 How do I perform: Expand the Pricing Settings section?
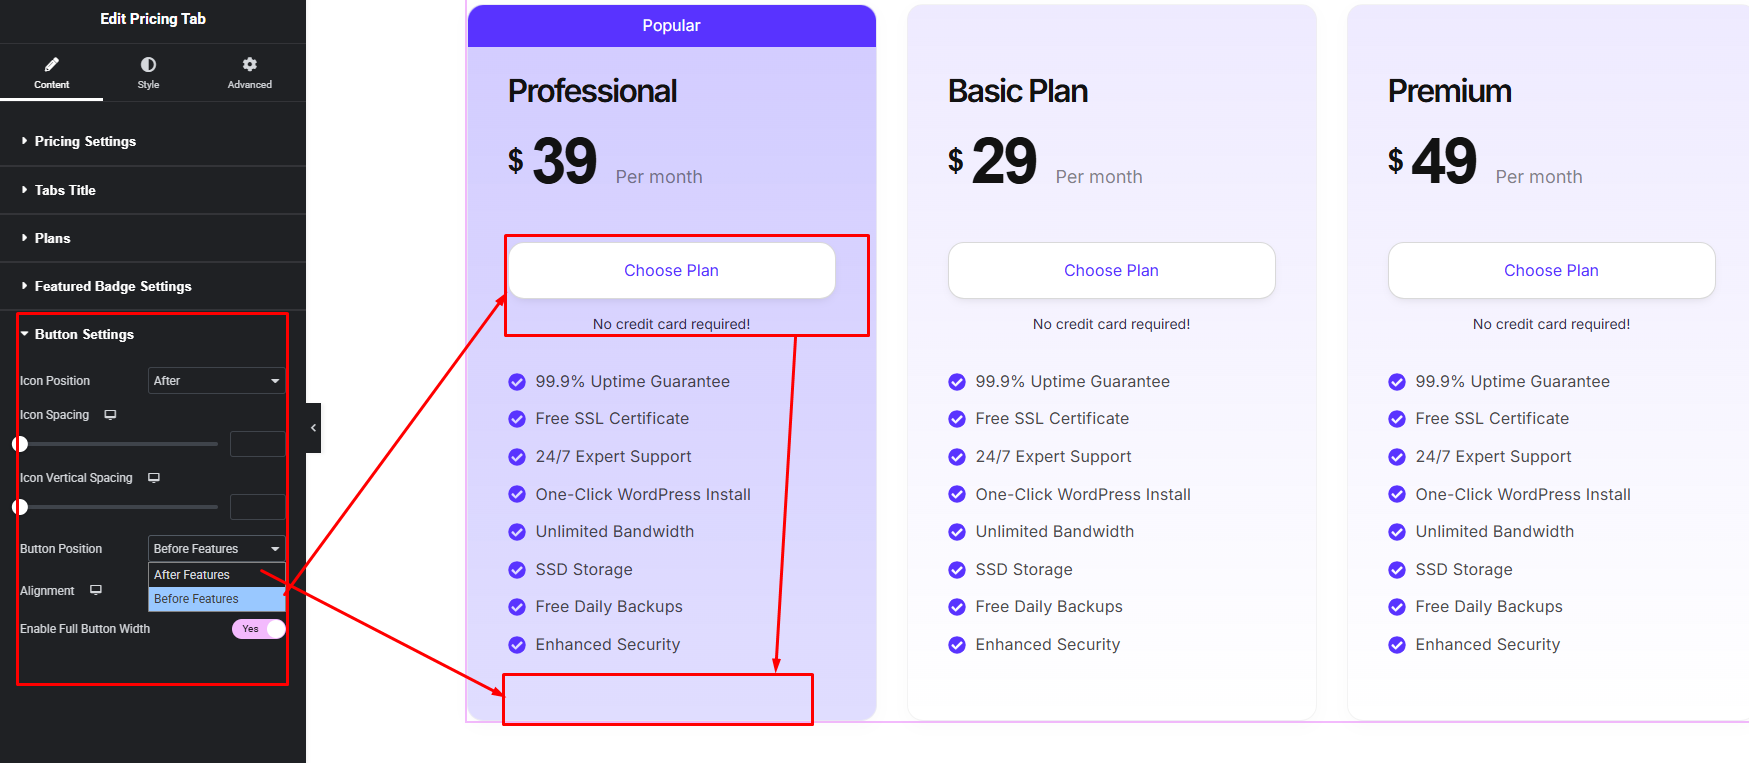(85, 142)
